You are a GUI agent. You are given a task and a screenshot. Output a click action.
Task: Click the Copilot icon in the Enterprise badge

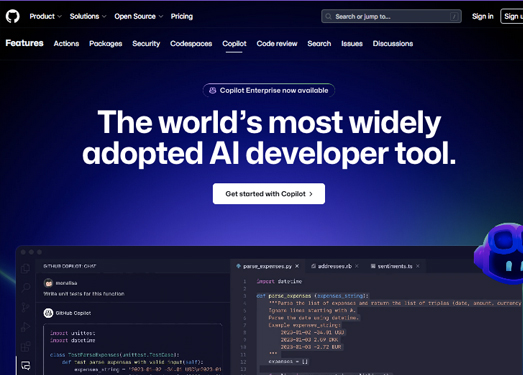tap(212, 90)
